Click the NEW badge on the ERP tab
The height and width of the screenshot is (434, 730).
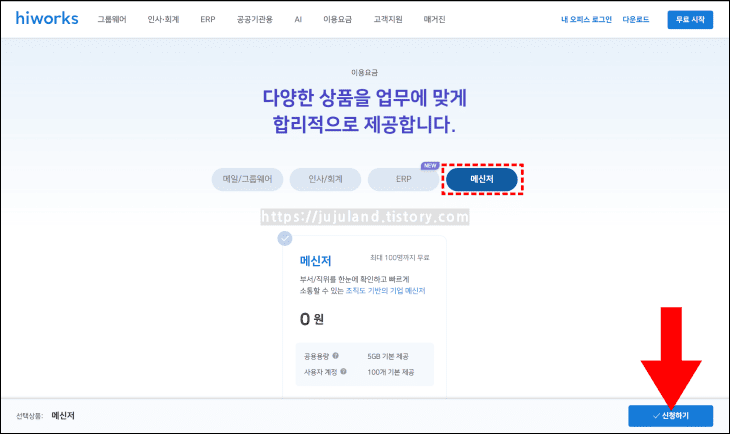(430, 166)
